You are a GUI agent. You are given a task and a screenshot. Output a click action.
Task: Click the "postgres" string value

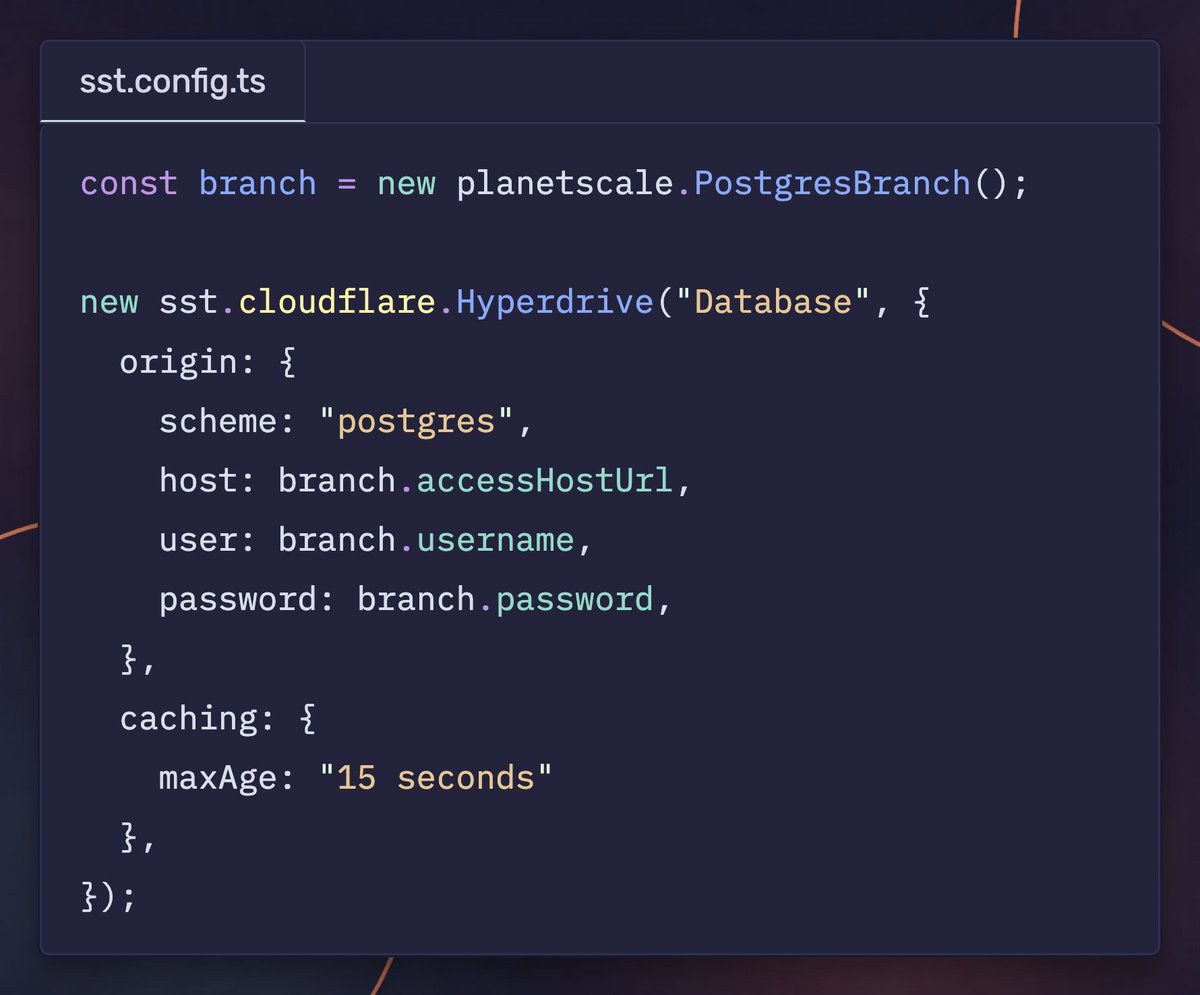click(417, 421)
